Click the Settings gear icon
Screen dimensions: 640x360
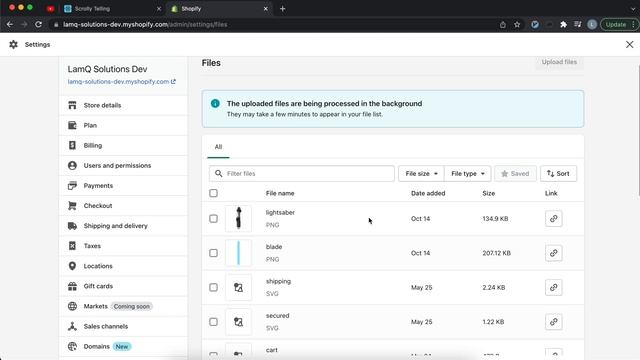click(13, 44)
